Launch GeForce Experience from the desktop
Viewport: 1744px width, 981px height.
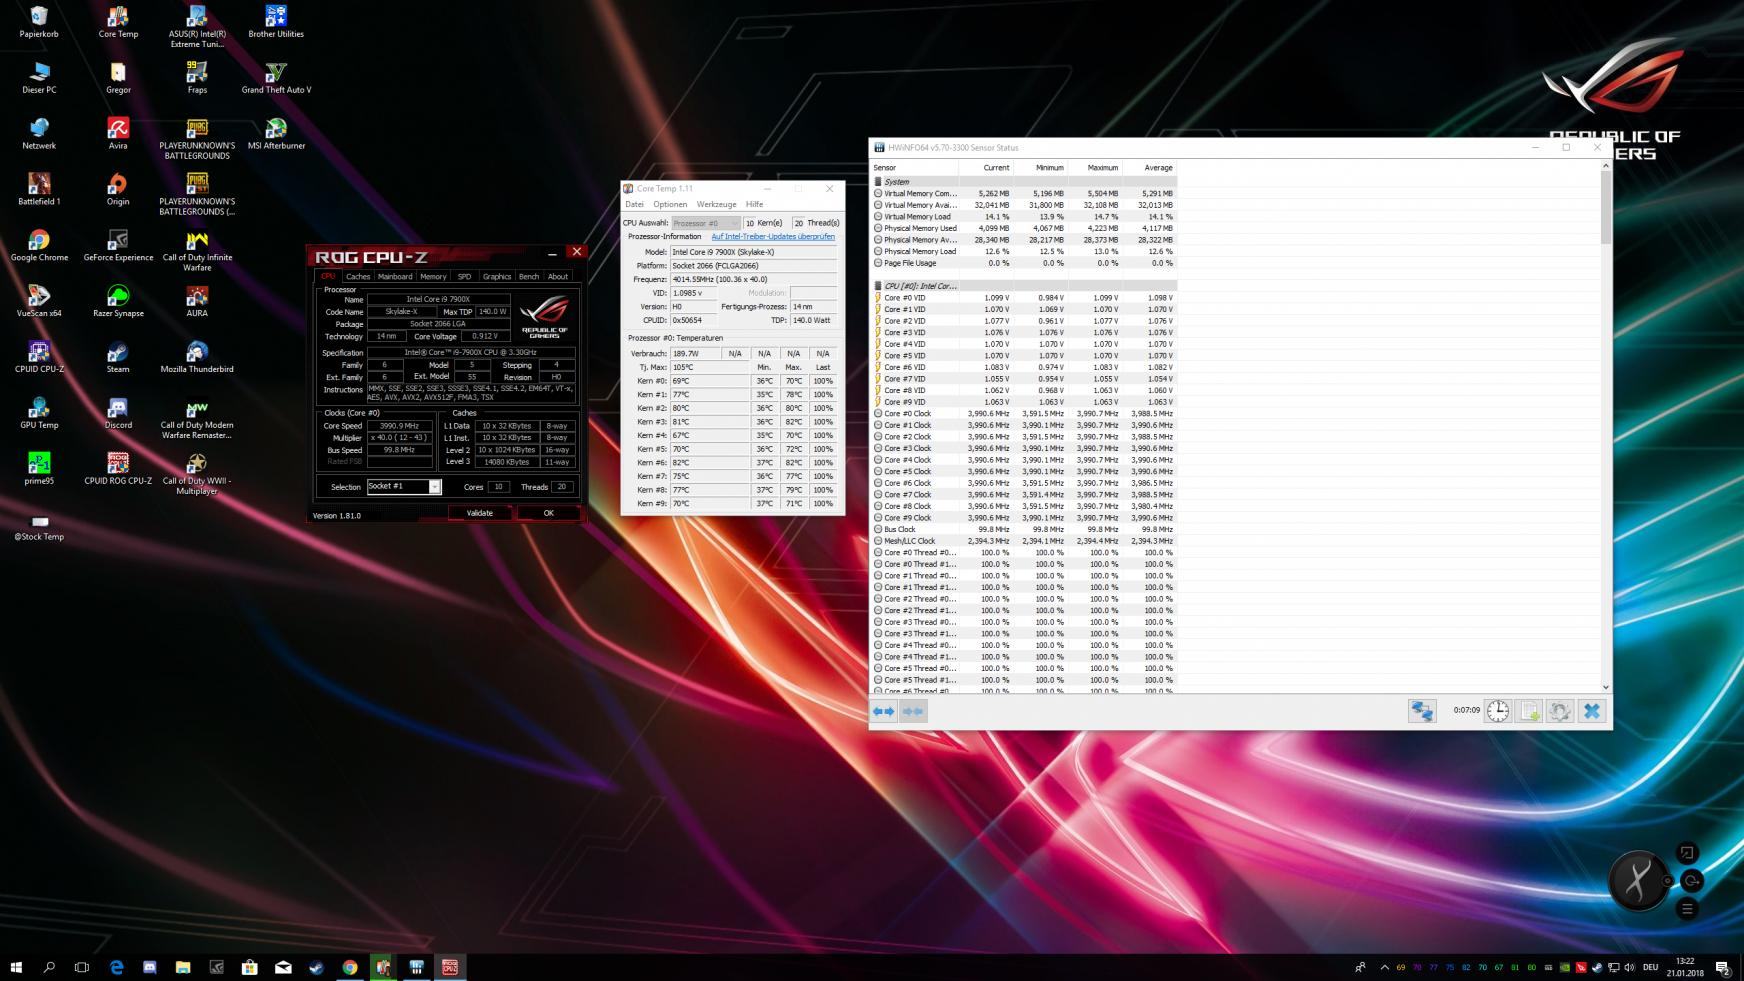(118, 244)
